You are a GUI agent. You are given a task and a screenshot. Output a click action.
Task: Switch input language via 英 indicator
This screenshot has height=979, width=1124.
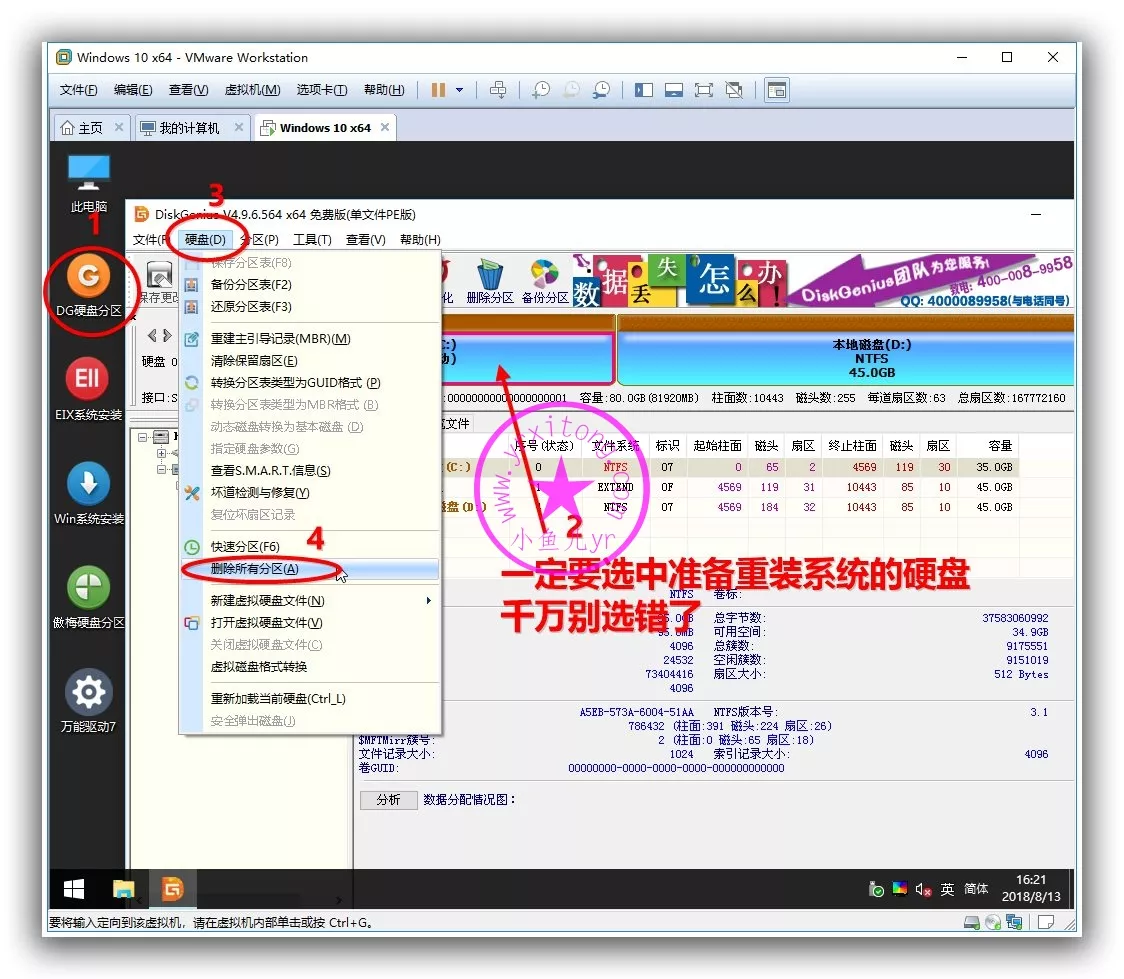[x=947, y=889]
